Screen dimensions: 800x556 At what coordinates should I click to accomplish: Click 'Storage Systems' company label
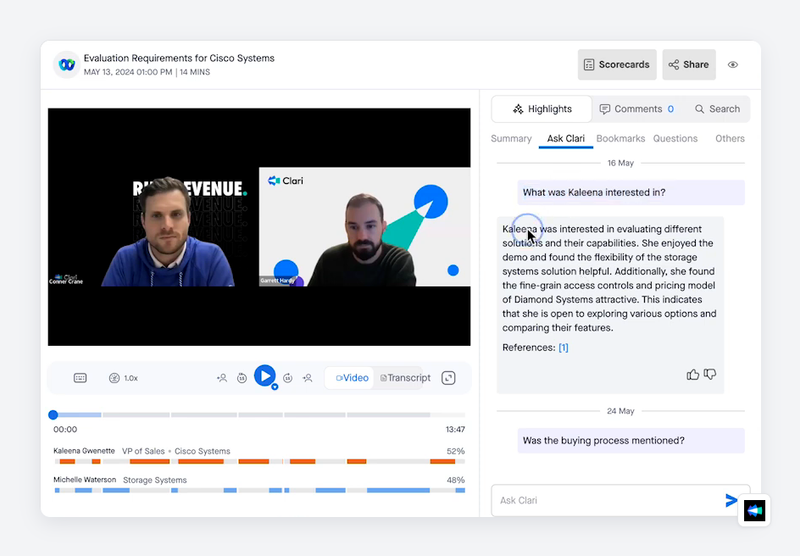point(155,481)
